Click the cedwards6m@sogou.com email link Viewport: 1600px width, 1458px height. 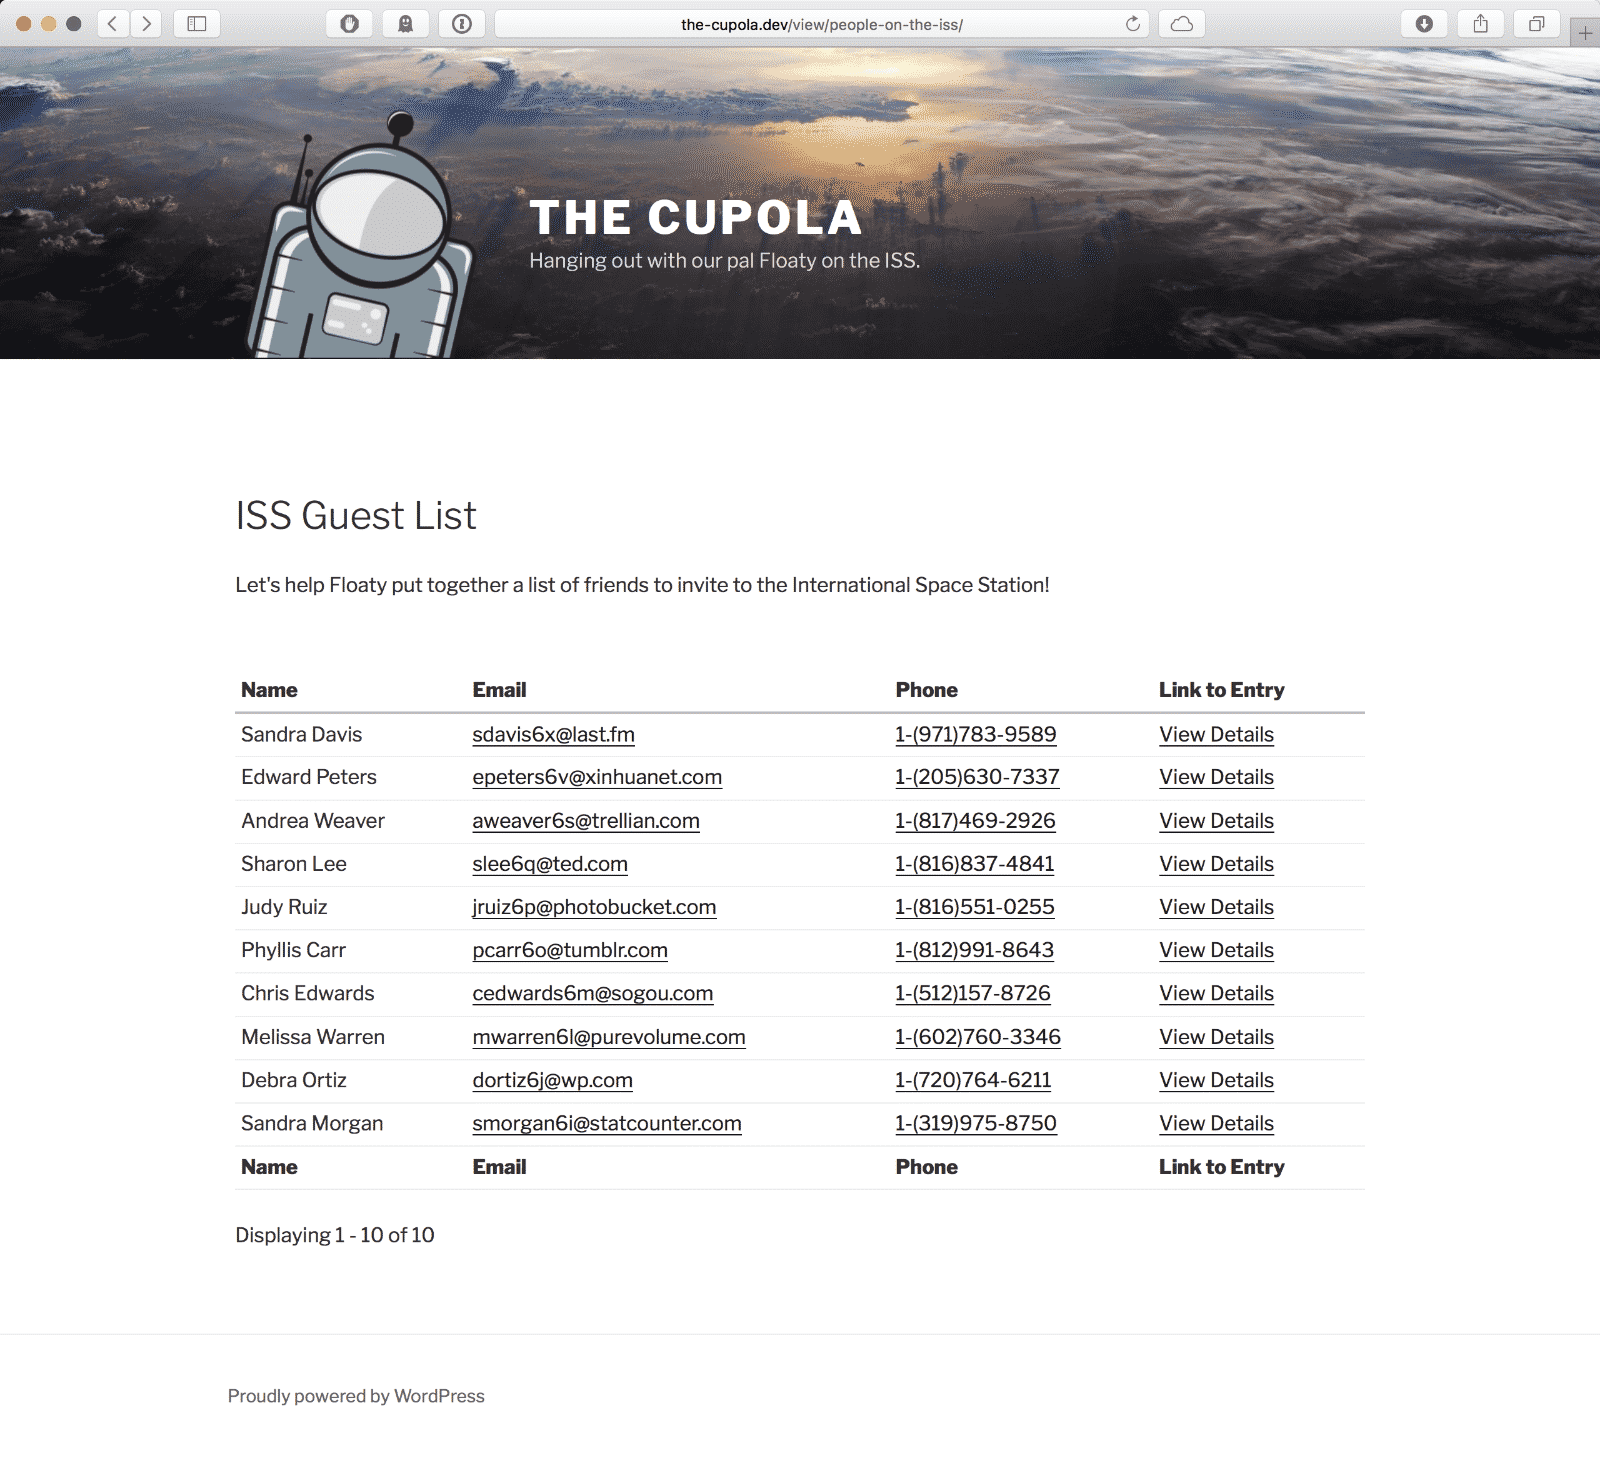point(593,993)
